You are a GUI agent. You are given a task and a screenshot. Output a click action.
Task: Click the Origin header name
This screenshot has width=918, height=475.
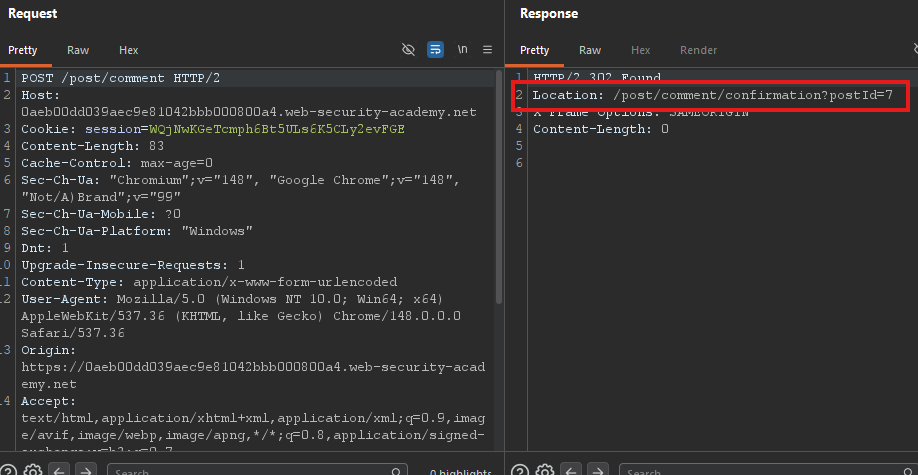(49, 350)
